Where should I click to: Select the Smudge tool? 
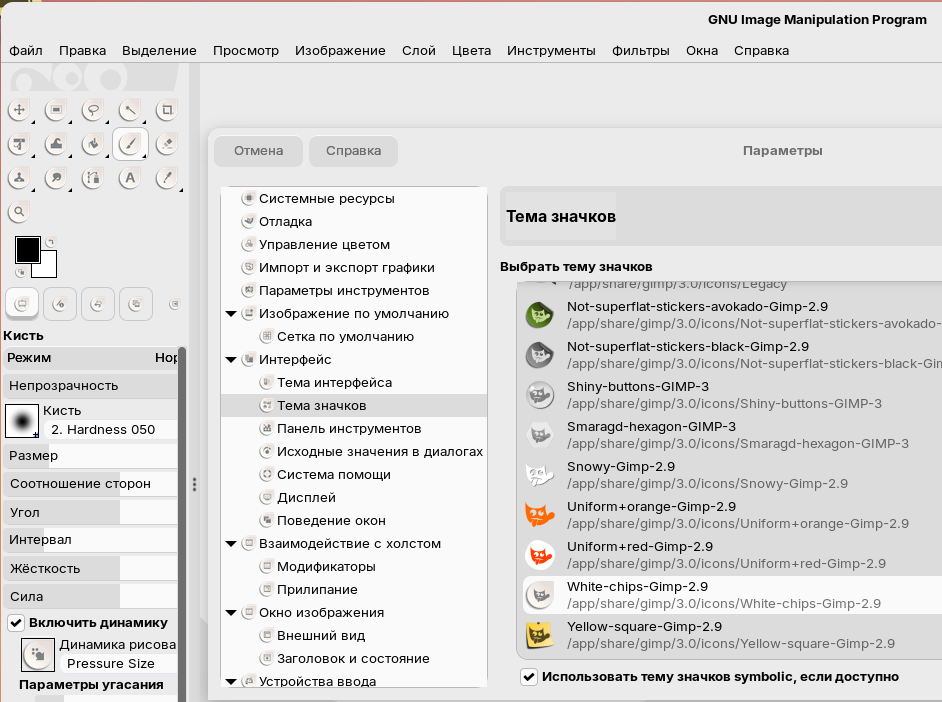(56, 178)
